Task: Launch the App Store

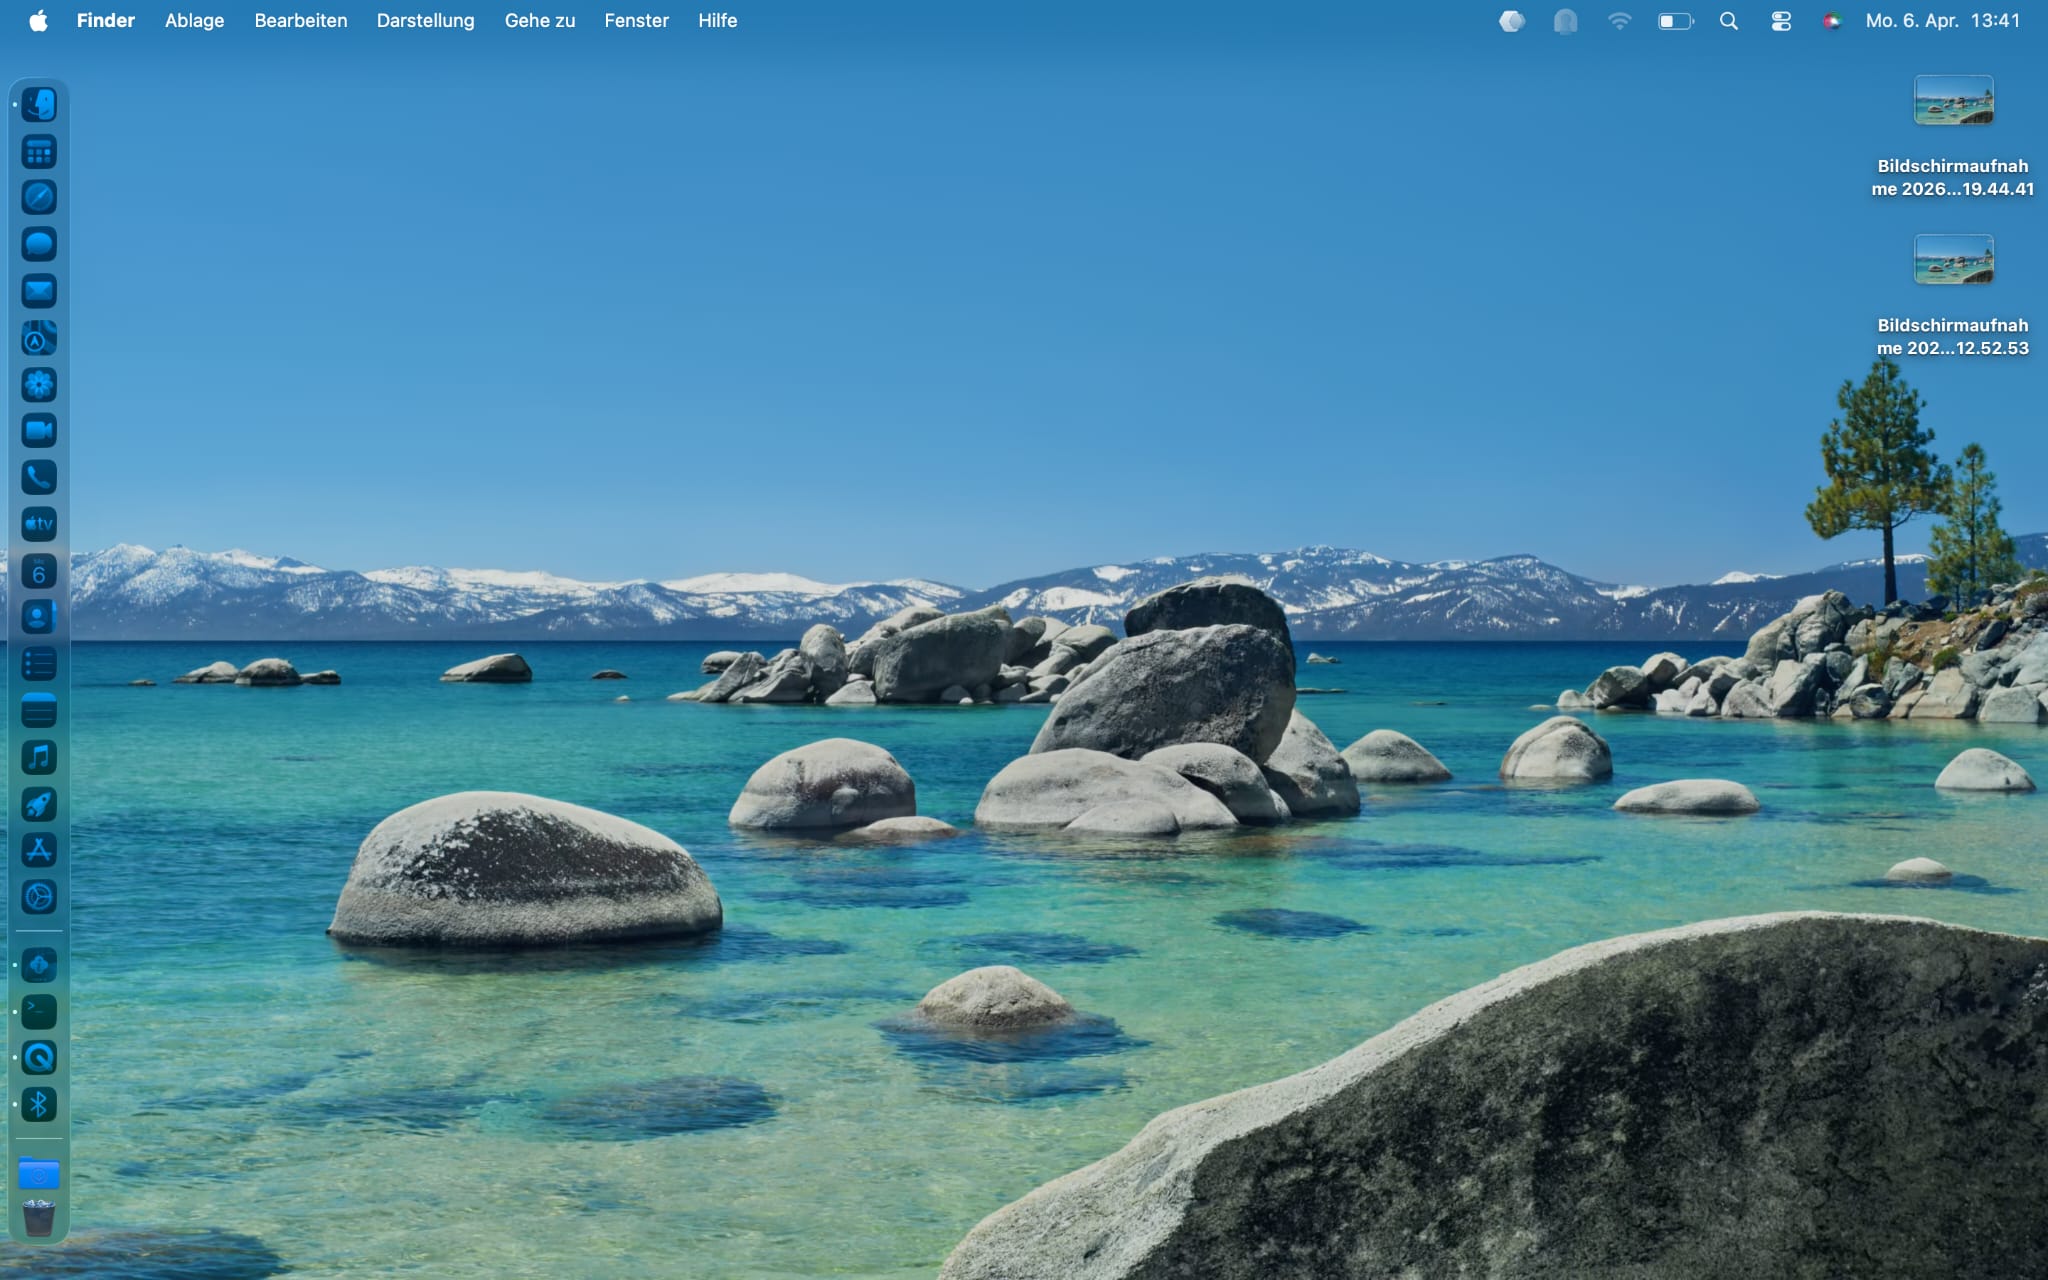Action: tap(38, 851)
